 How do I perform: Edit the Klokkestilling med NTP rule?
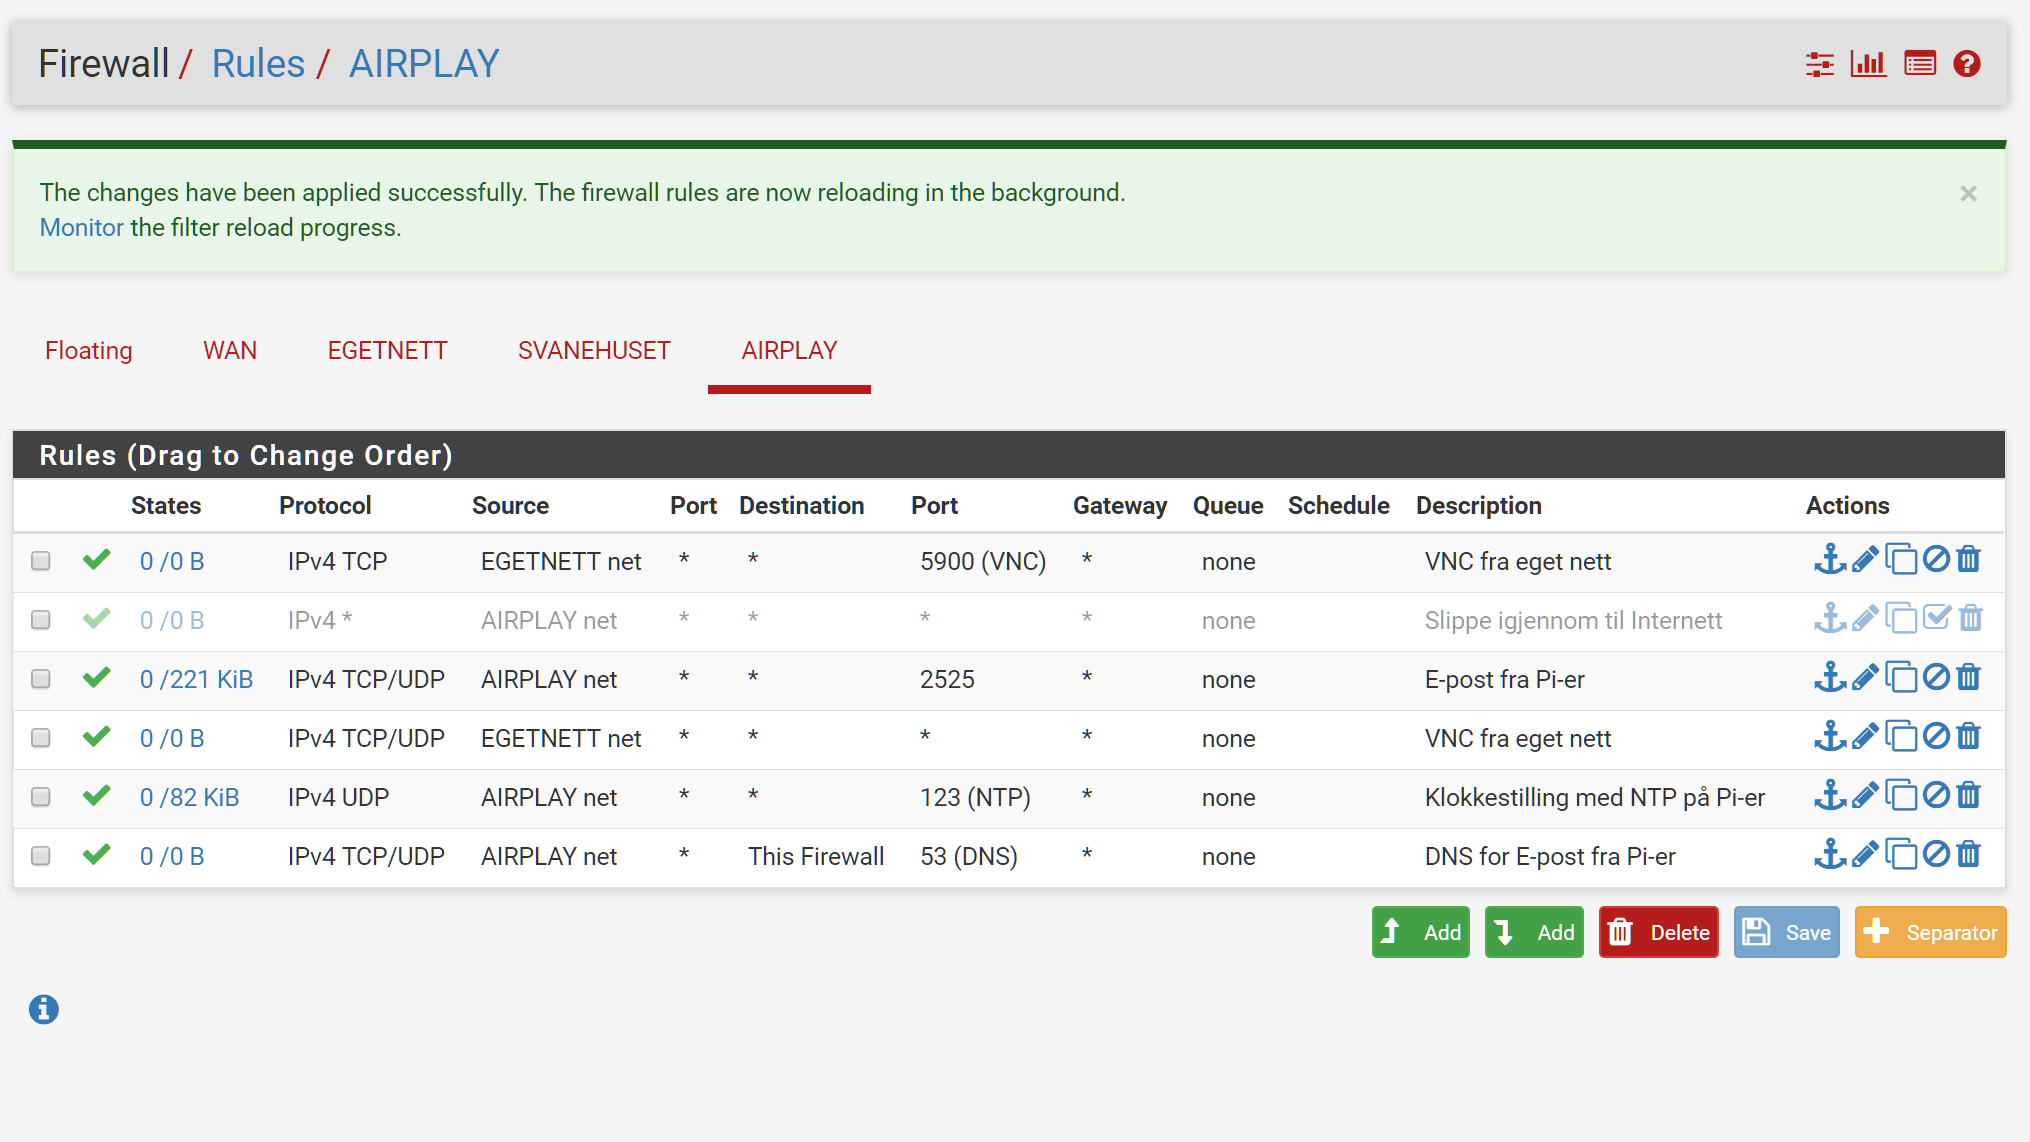[x=1865, y=795]
